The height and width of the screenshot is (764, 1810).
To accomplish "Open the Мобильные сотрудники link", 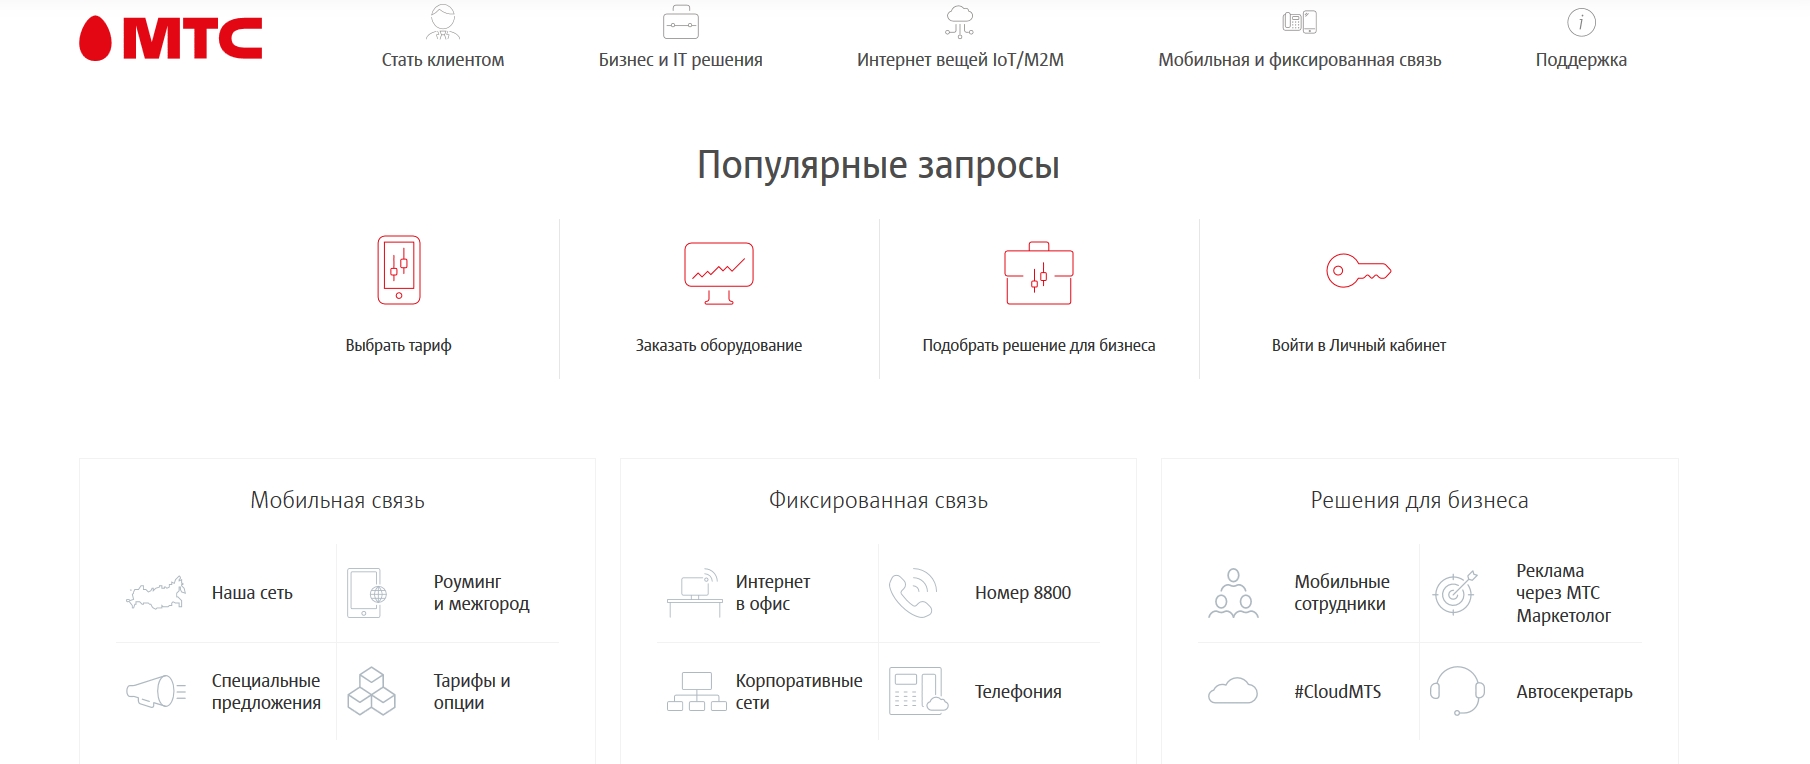I will [1341, 593].
